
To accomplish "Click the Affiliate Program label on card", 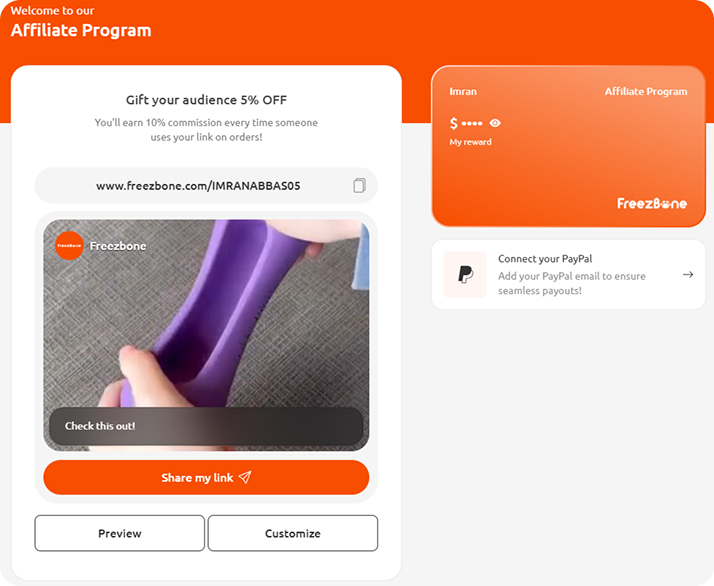I will tap(646, 92).
